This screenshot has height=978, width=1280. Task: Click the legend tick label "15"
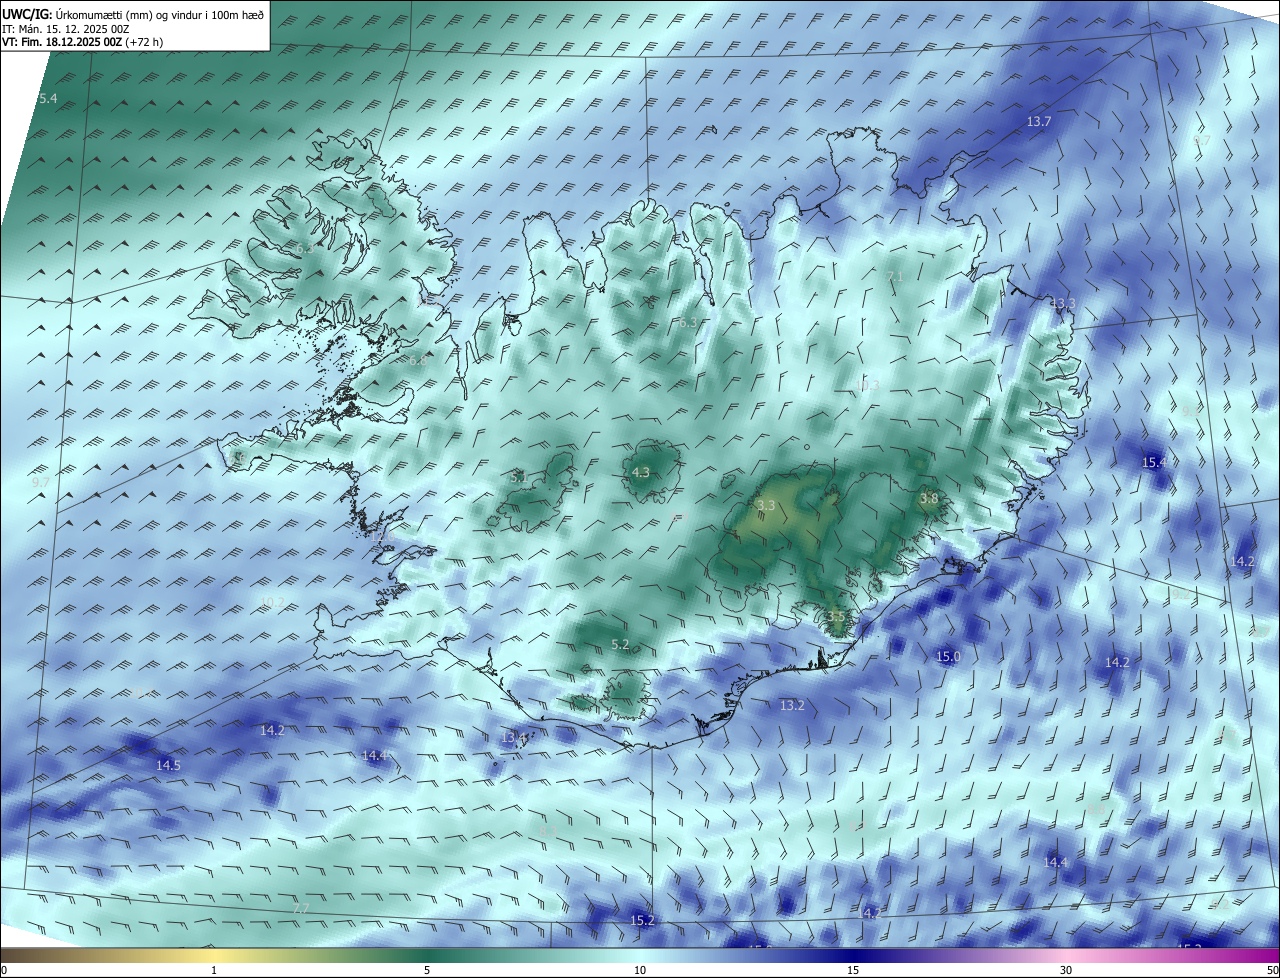pyautogui.click(x=853, y=970)
